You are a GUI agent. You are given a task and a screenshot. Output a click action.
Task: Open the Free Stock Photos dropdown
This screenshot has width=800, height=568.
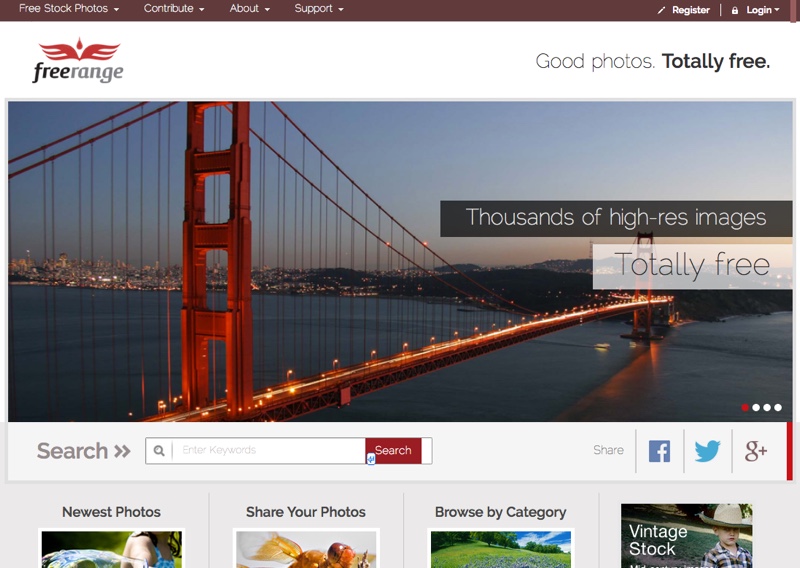point(68,9)
